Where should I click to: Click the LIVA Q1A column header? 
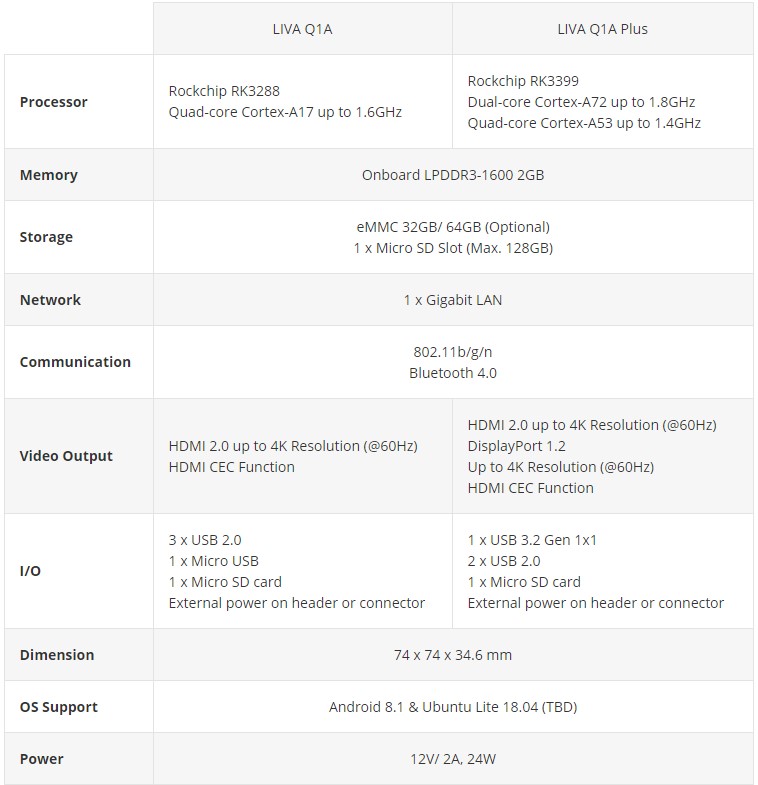pyautogui.click(x=302, y=29)
